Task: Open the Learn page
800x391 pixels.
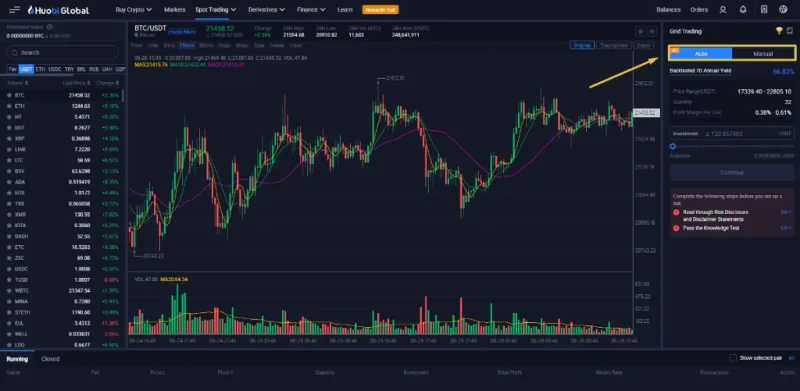Action: [345, 10]
